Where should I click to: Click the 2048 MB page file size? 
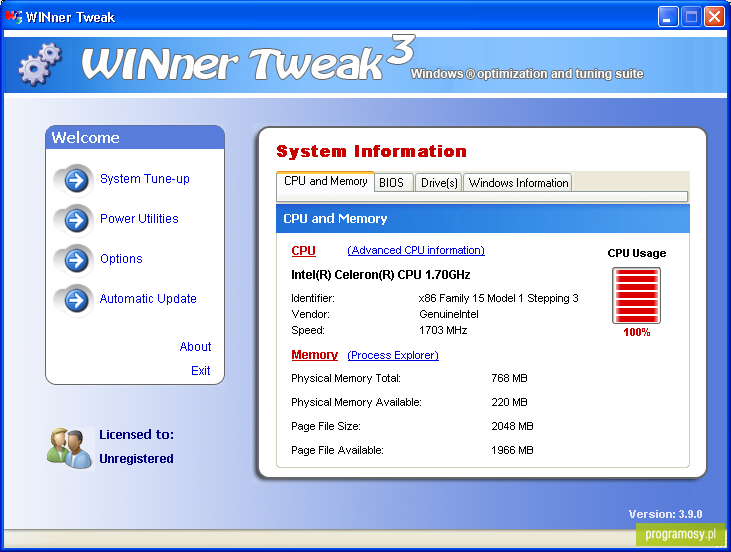tap(512, 426)
